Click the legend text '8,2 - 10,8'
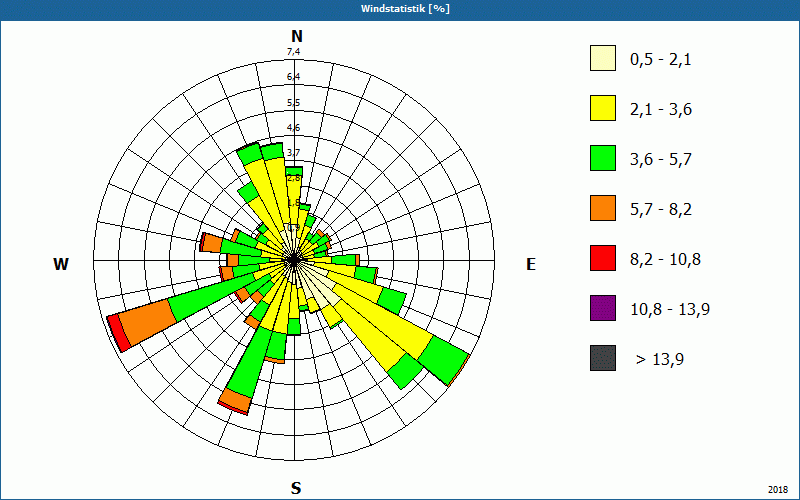 point(665,260)
